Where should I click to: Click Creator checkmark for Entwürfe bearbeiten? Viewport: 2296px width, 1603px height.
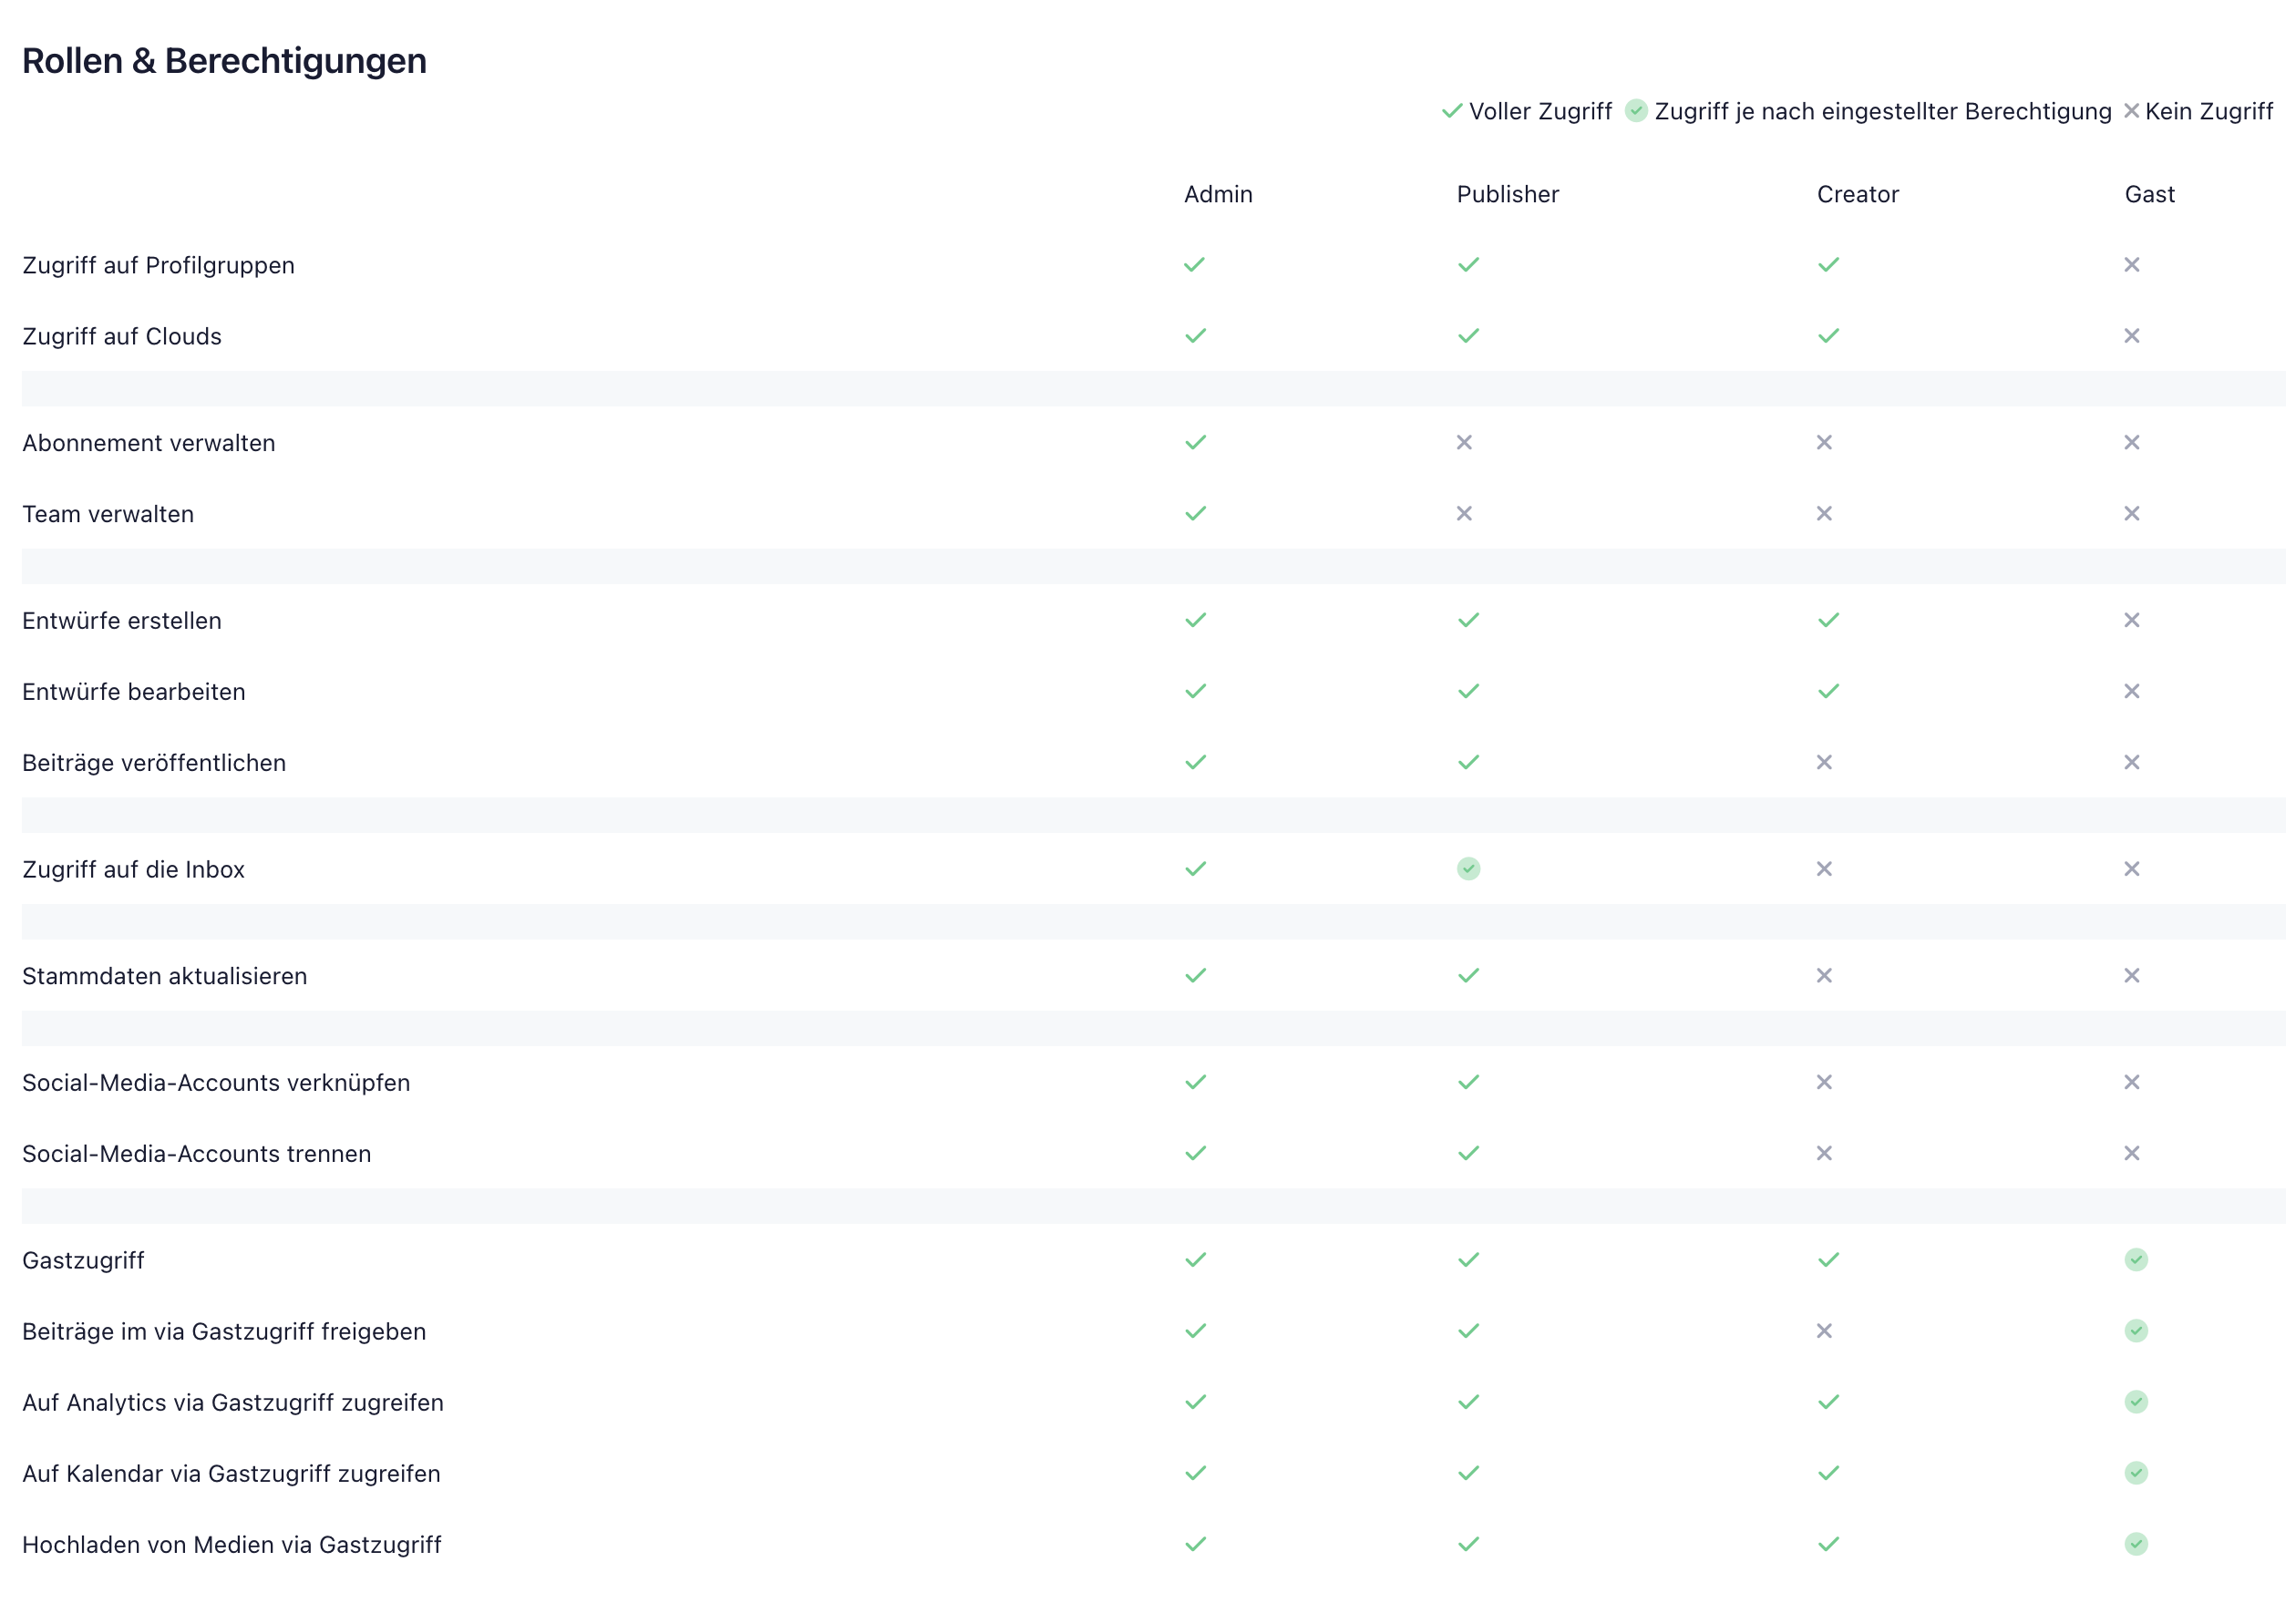coord(1828,692)
